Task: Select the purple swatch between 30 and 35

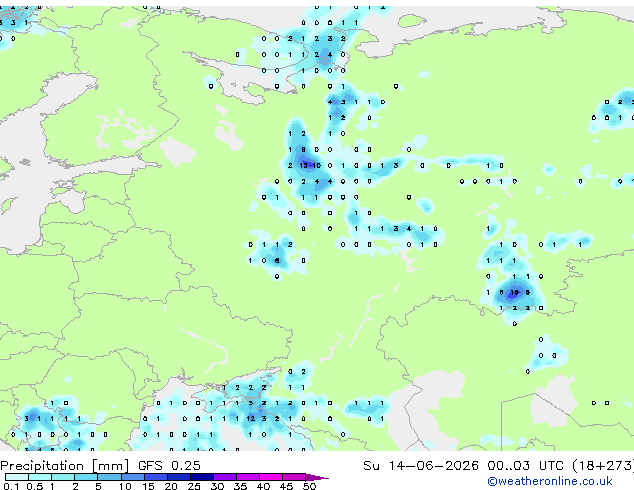Action: [x=224, y=477]
